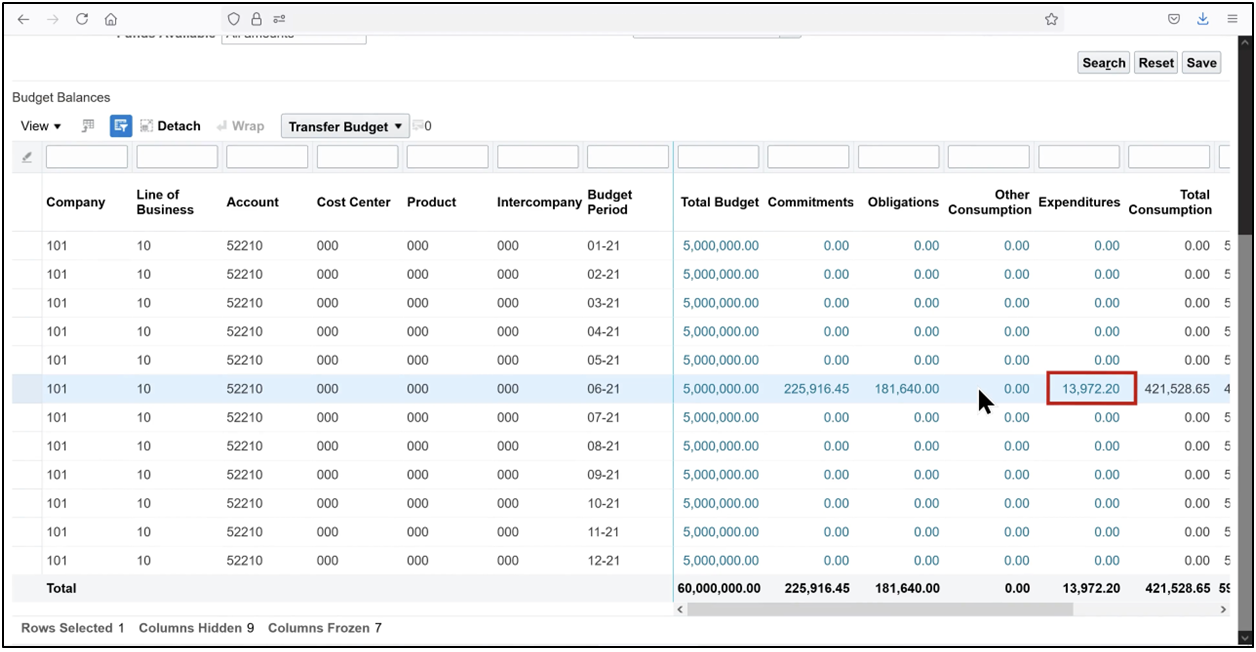This screenshot has height=652, width=1256.
Task: Click the shield tracking protection icon
Action: click(232, 18)
